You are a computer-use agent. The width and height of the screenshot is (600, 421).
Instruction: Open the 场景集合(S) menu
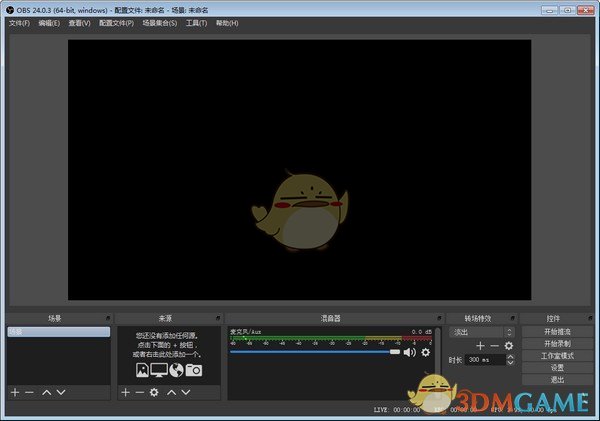point(160,23)
